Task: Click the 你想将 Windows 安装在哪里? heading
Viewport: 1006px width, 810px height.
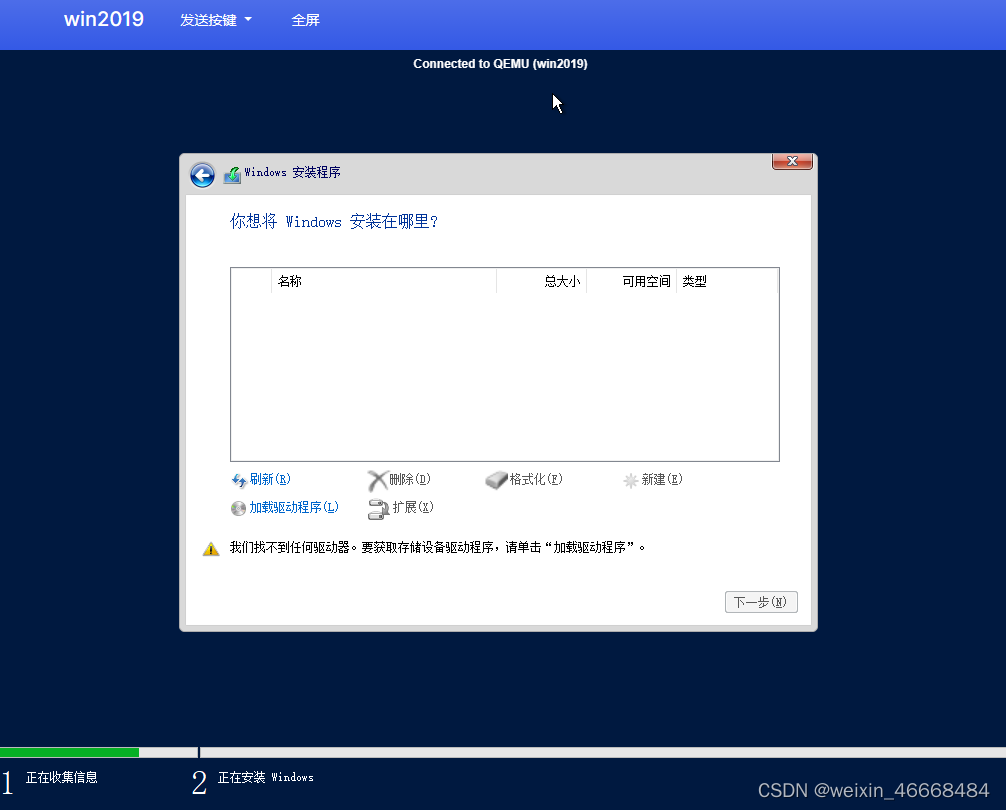Action: [334, 222]
